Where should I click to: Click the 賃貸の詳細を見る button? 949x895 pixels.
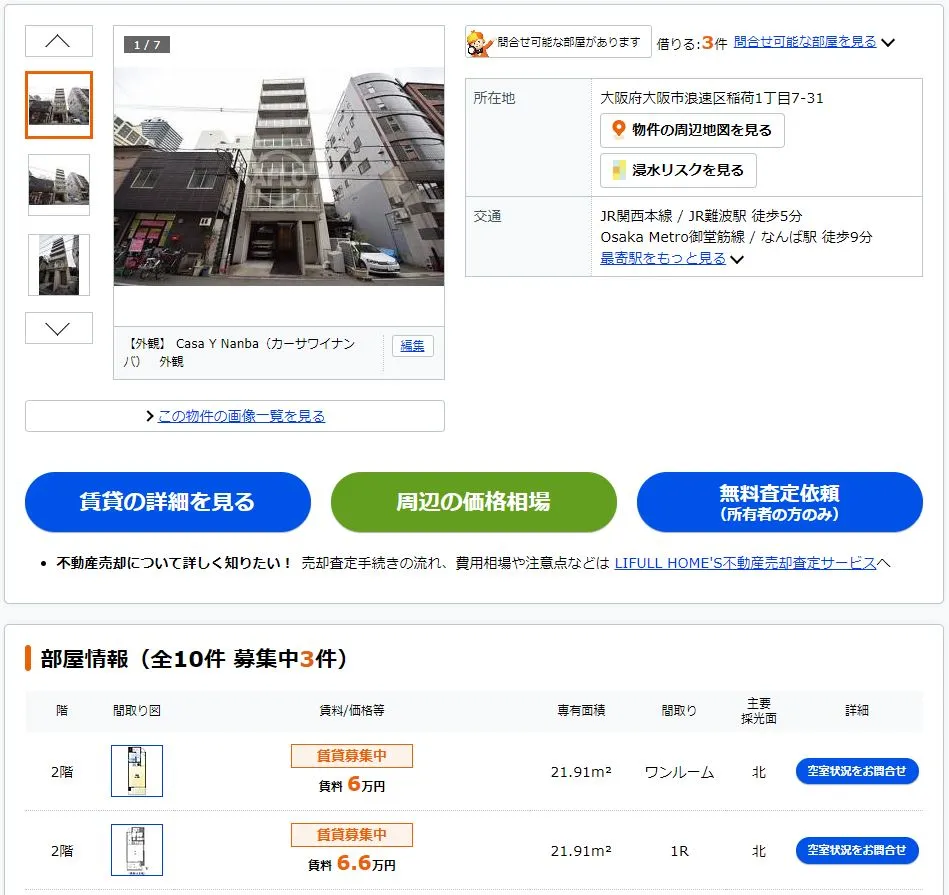pos(167,502)
